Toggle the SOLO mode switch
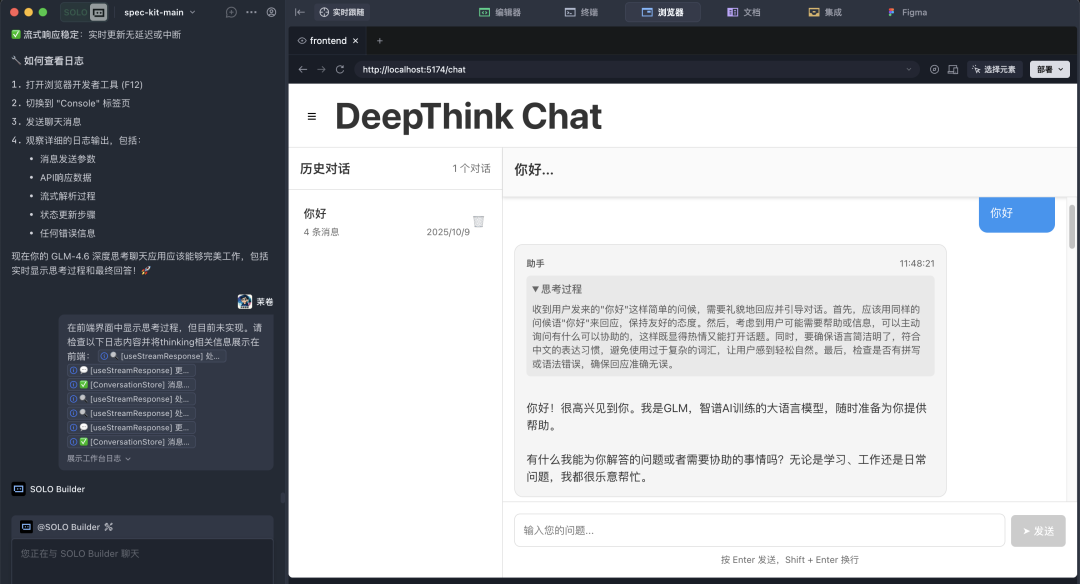The image size is (1080, 584). tap(84, 12)
